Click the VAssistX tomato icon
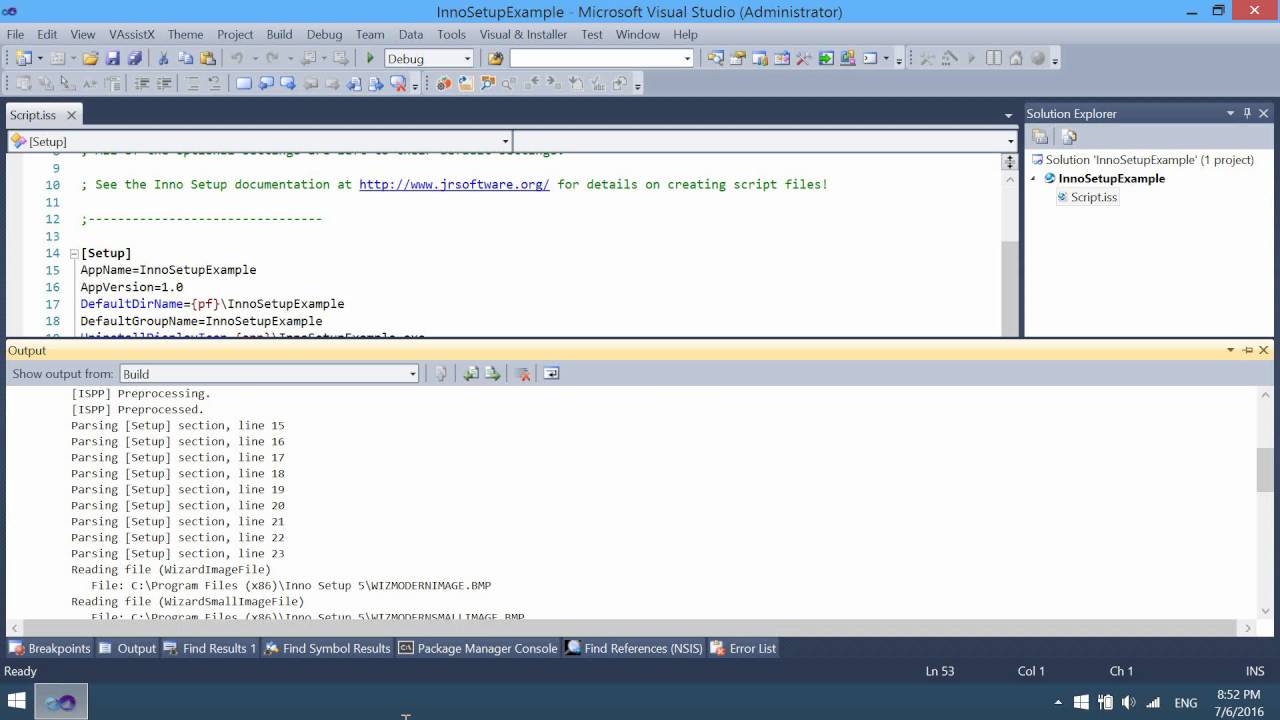Viewport: 1280px width, 720px height. (x=443, y=84)
